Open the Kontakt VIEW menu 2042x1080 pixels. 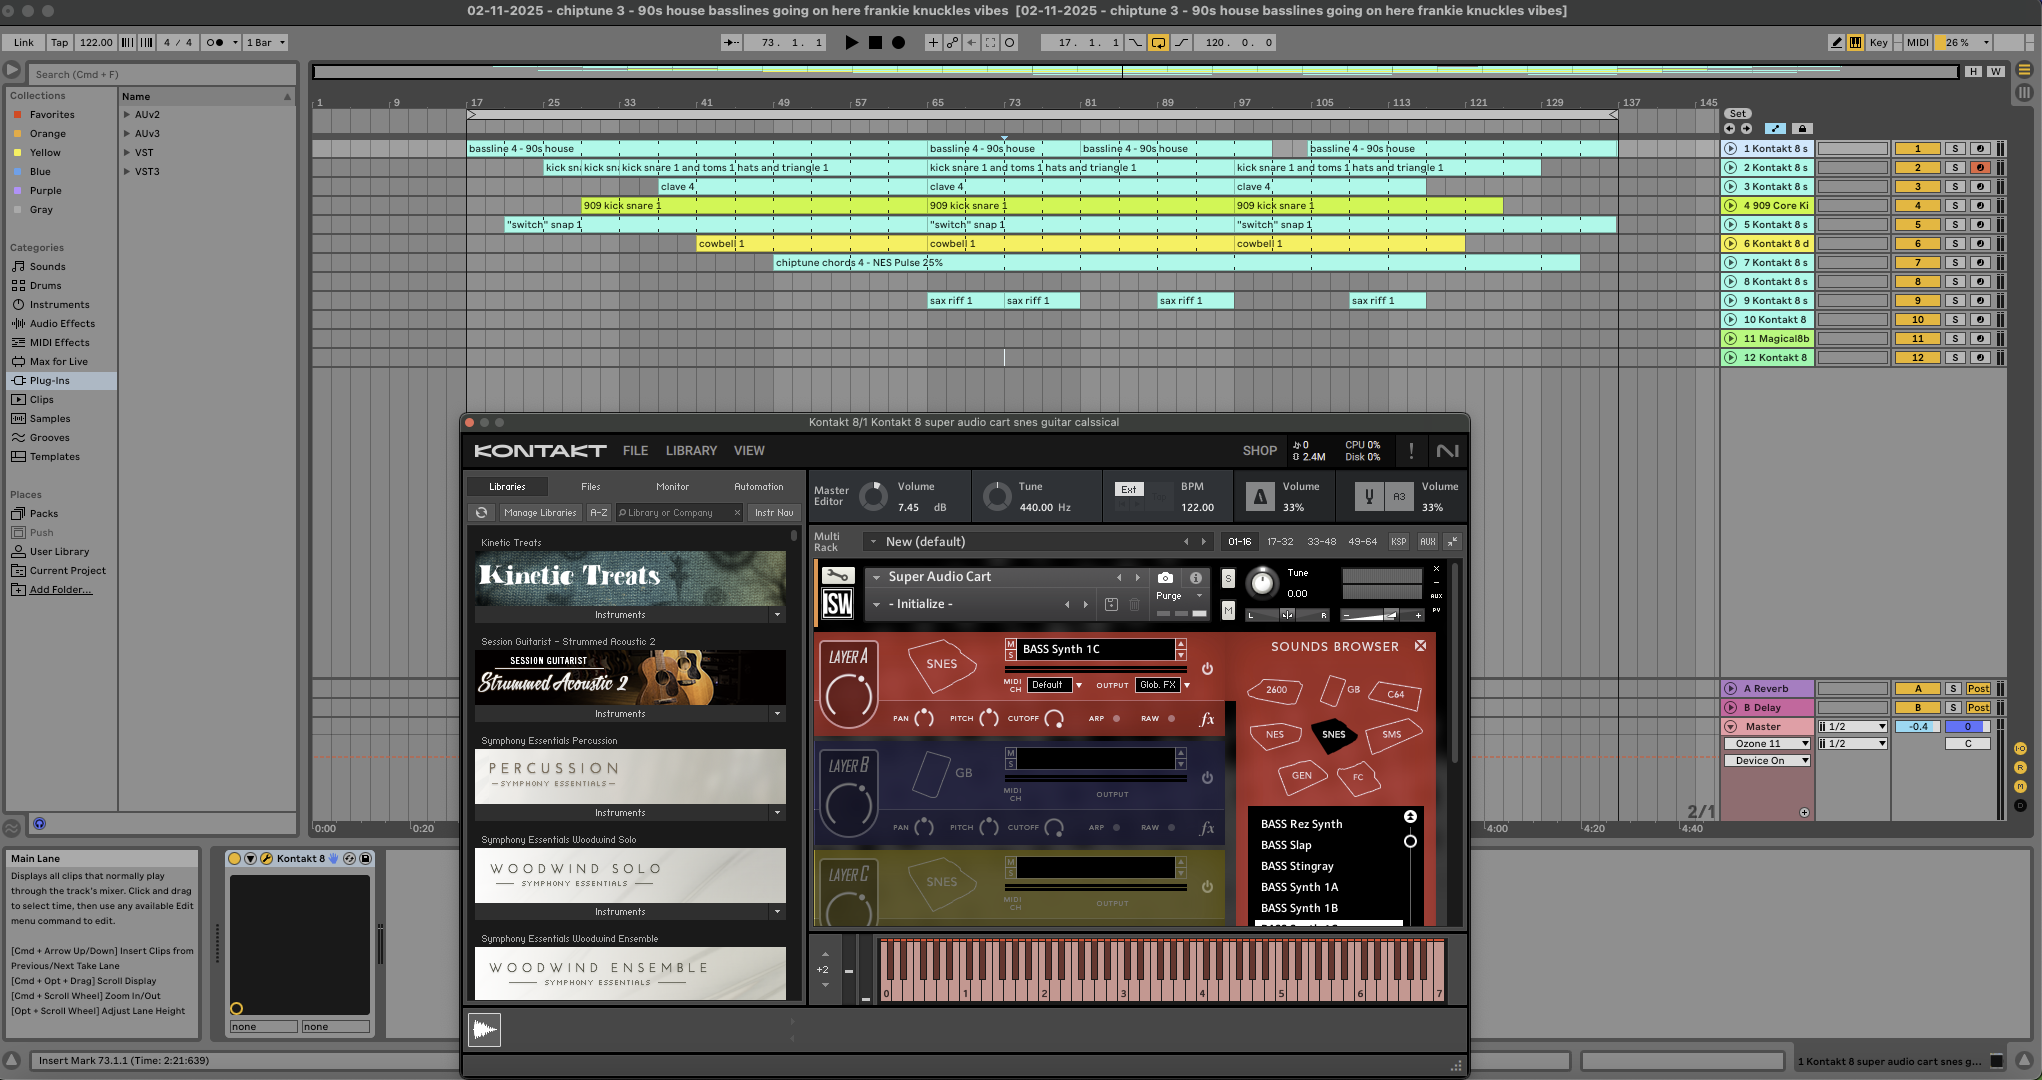point(749,451)
